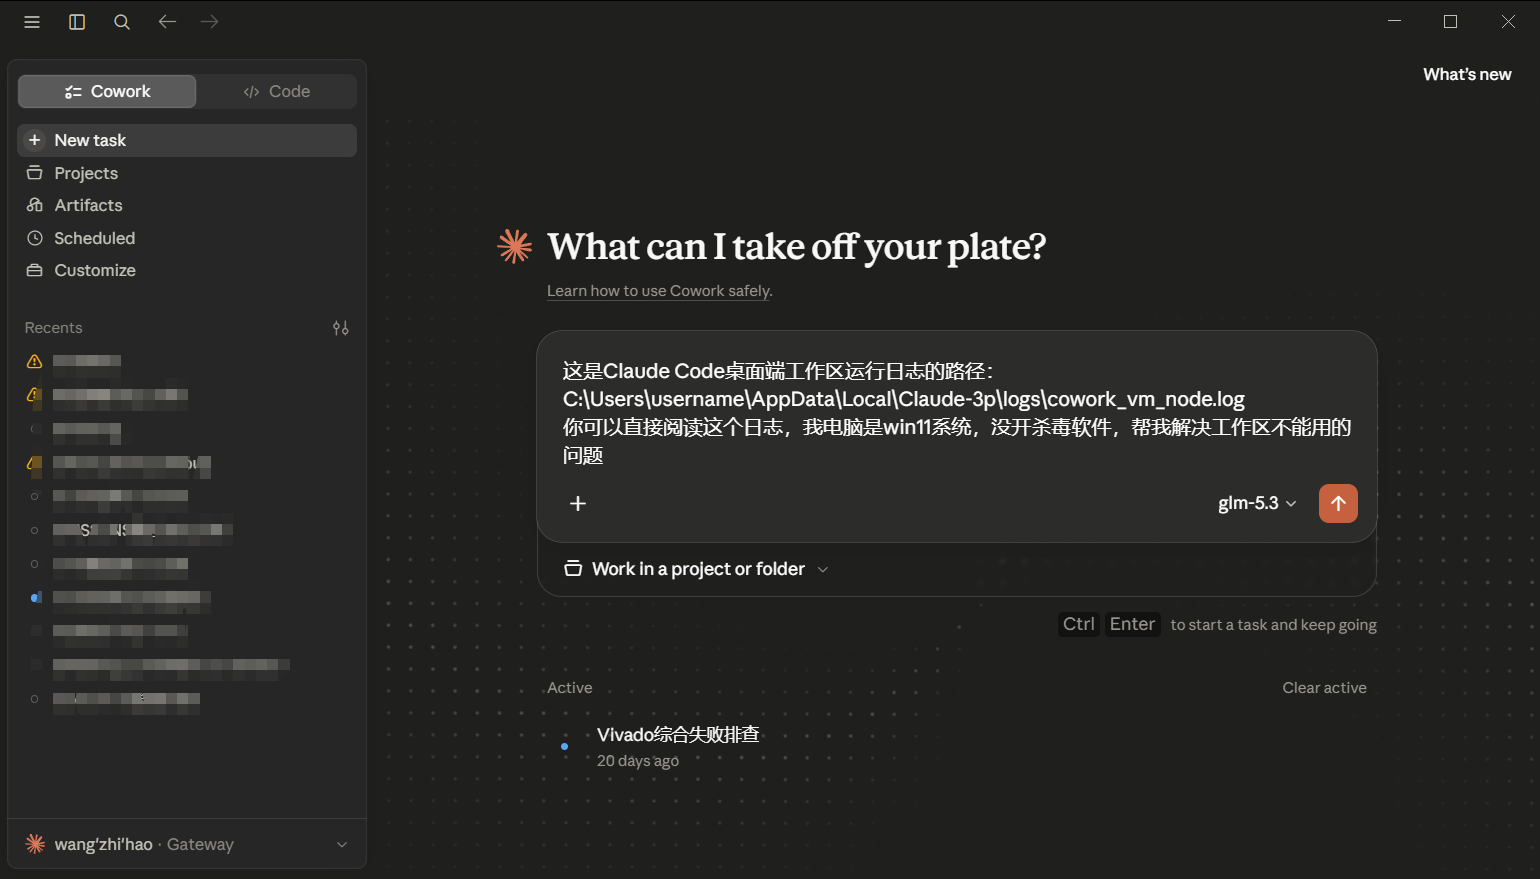Start a New task

(x=187, y=140)
